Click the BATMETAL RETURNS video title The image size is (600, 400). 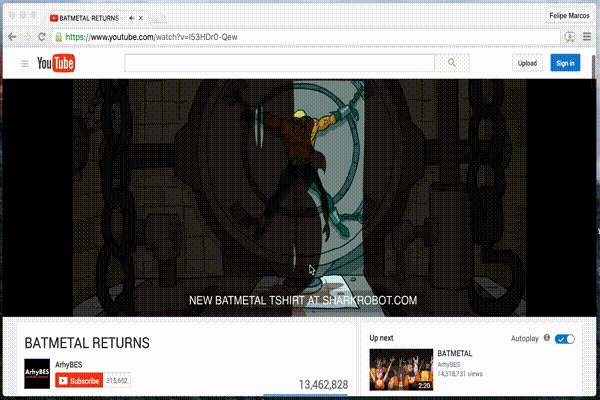[87, 343]
